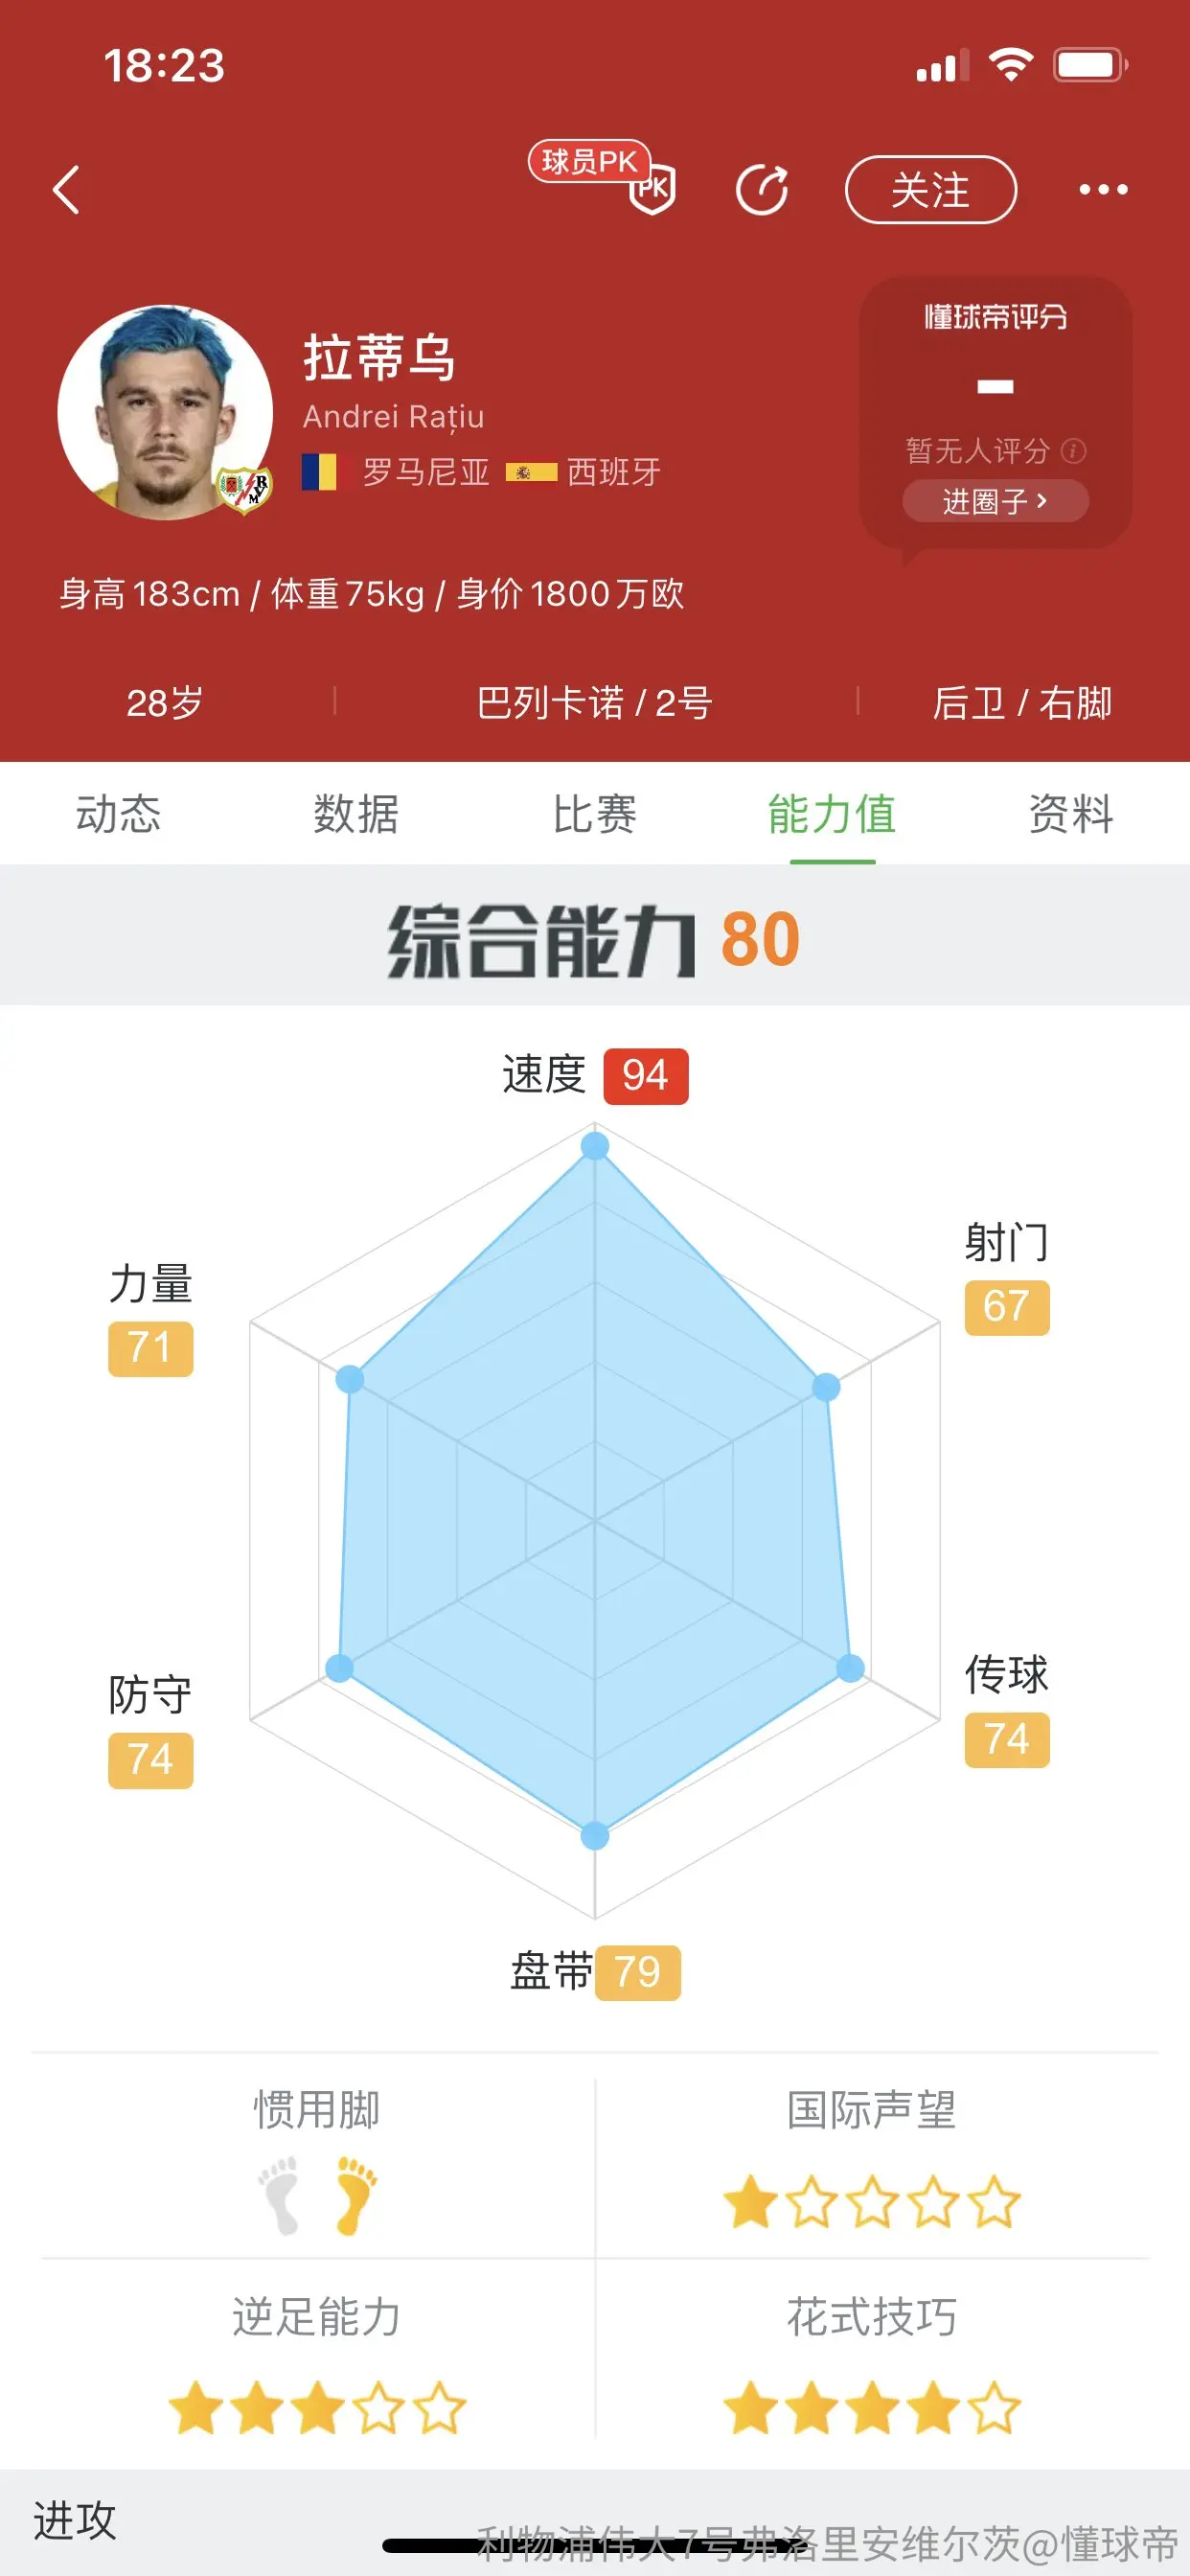The image size is (1190, 2576).
Task: Tap the player avatar photo
Action: tap(165, 412)
